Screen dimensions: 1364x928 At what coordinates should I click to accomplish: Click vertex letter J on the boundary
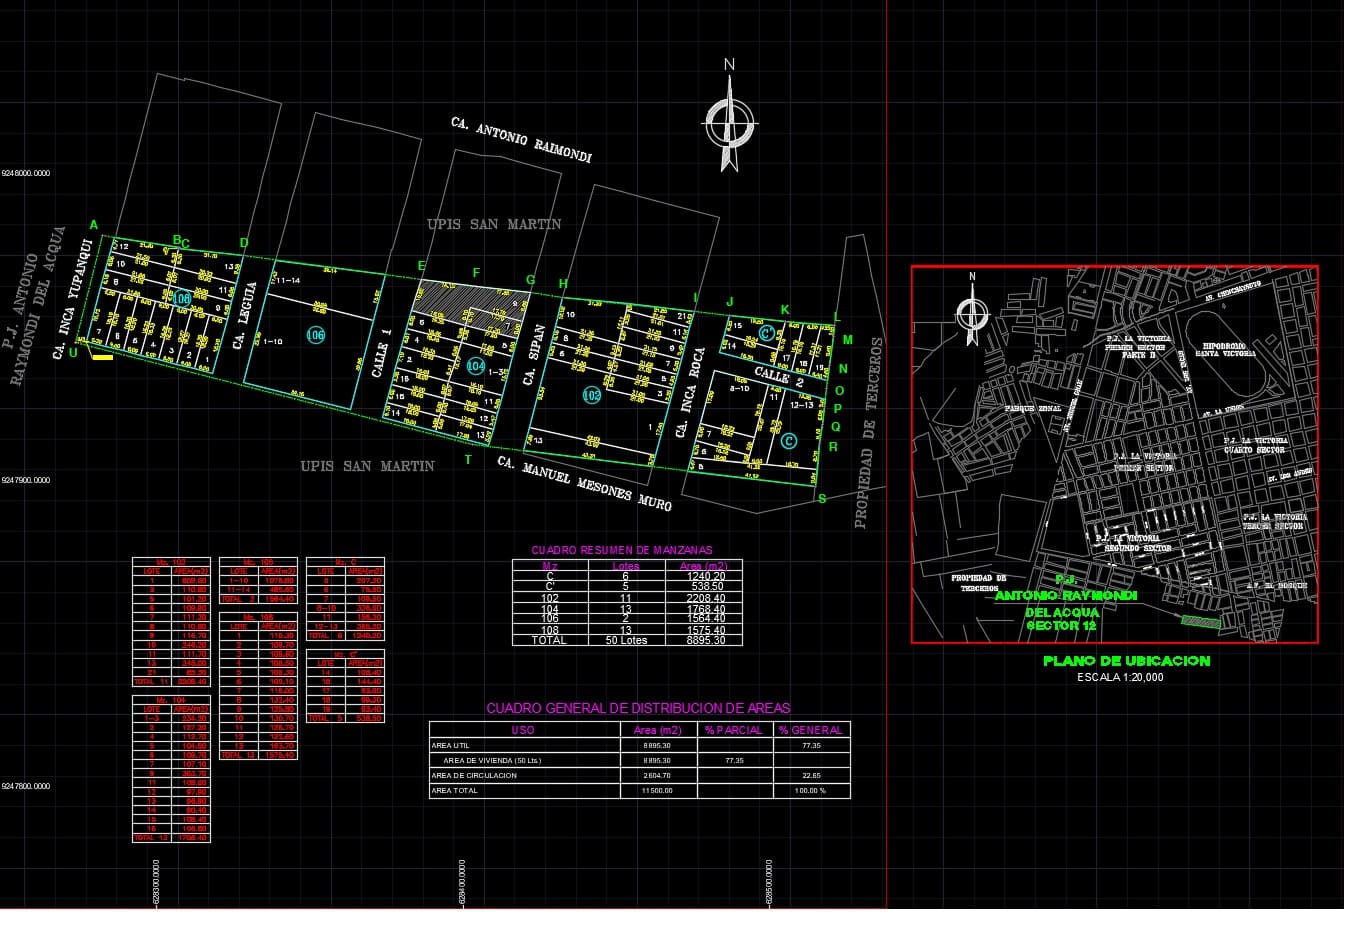(x=730, y=301)
